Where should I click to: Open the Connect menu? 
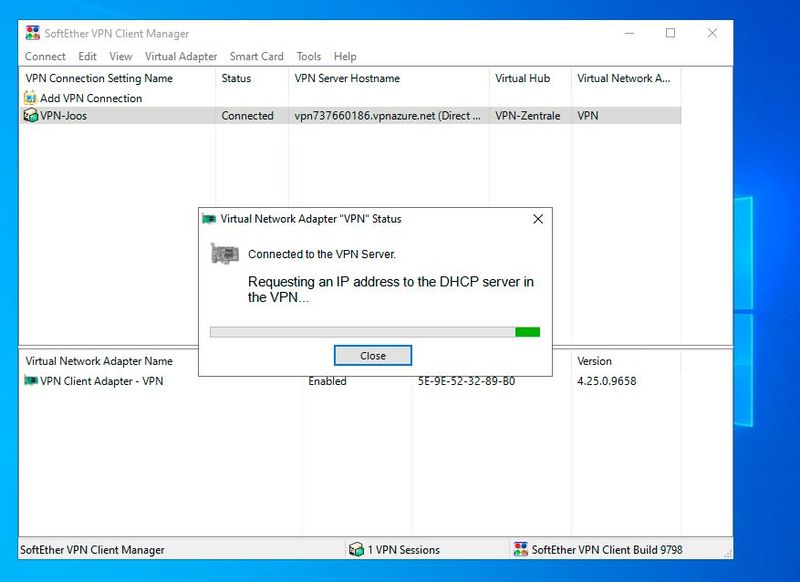(45, 56)
